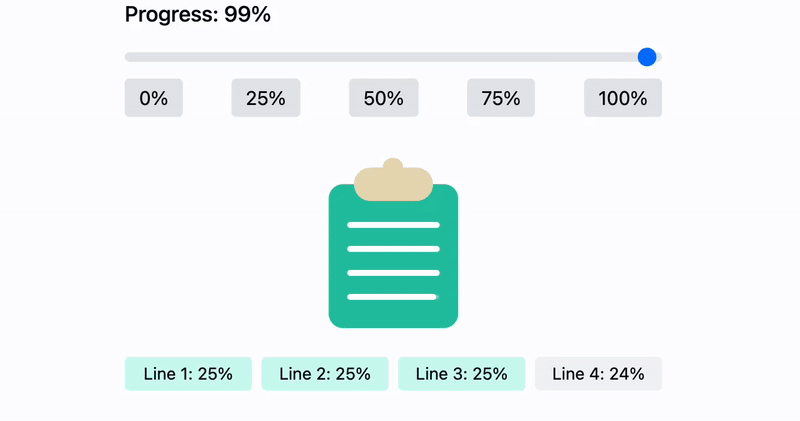Click the fourth white line on the clipboard
The width and height of the screenshot is (800, 421).
(393, 297)
